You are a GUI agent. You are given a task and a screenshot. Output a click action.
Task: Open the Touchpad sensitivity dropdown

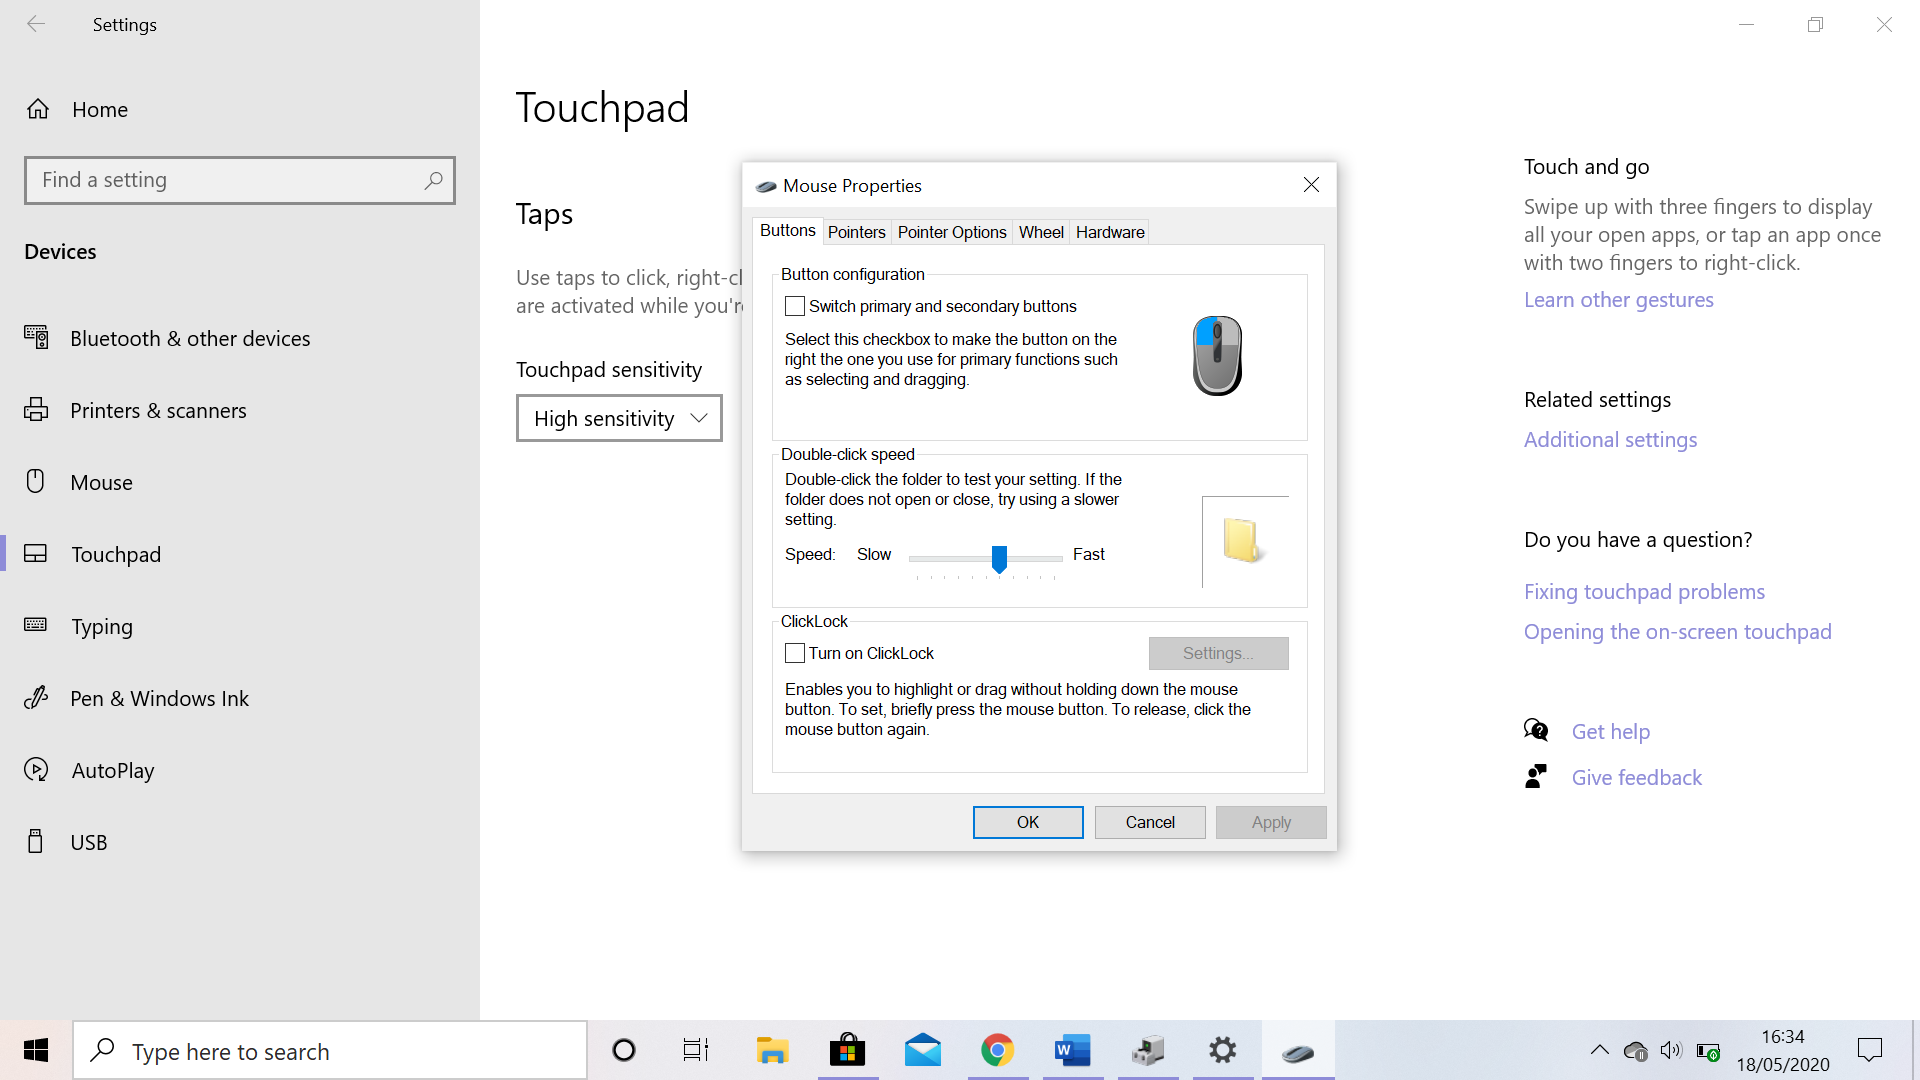tap(618, 418)
